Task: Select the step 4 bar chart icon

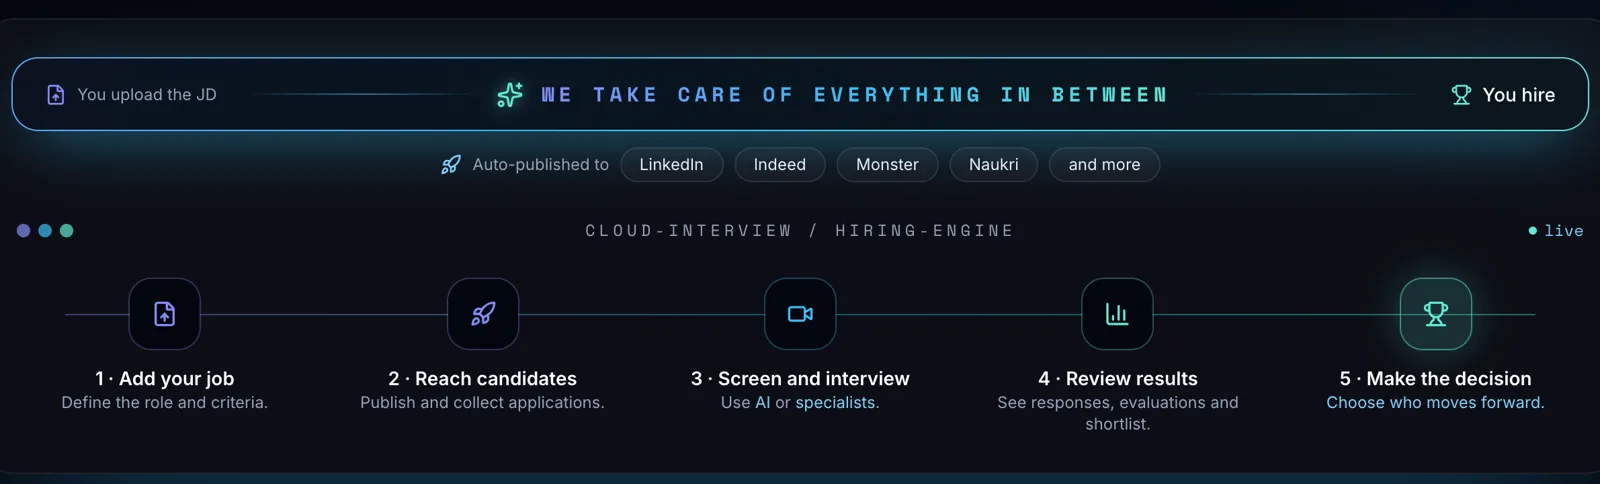Action: click(1117, 314)
